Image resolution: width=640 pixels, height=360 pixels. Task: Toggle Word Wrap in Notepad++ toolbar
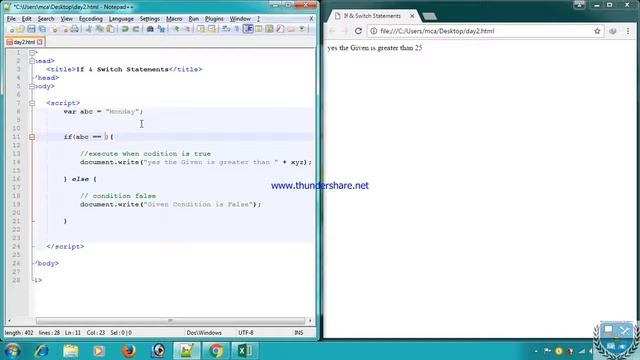point(226,29)
